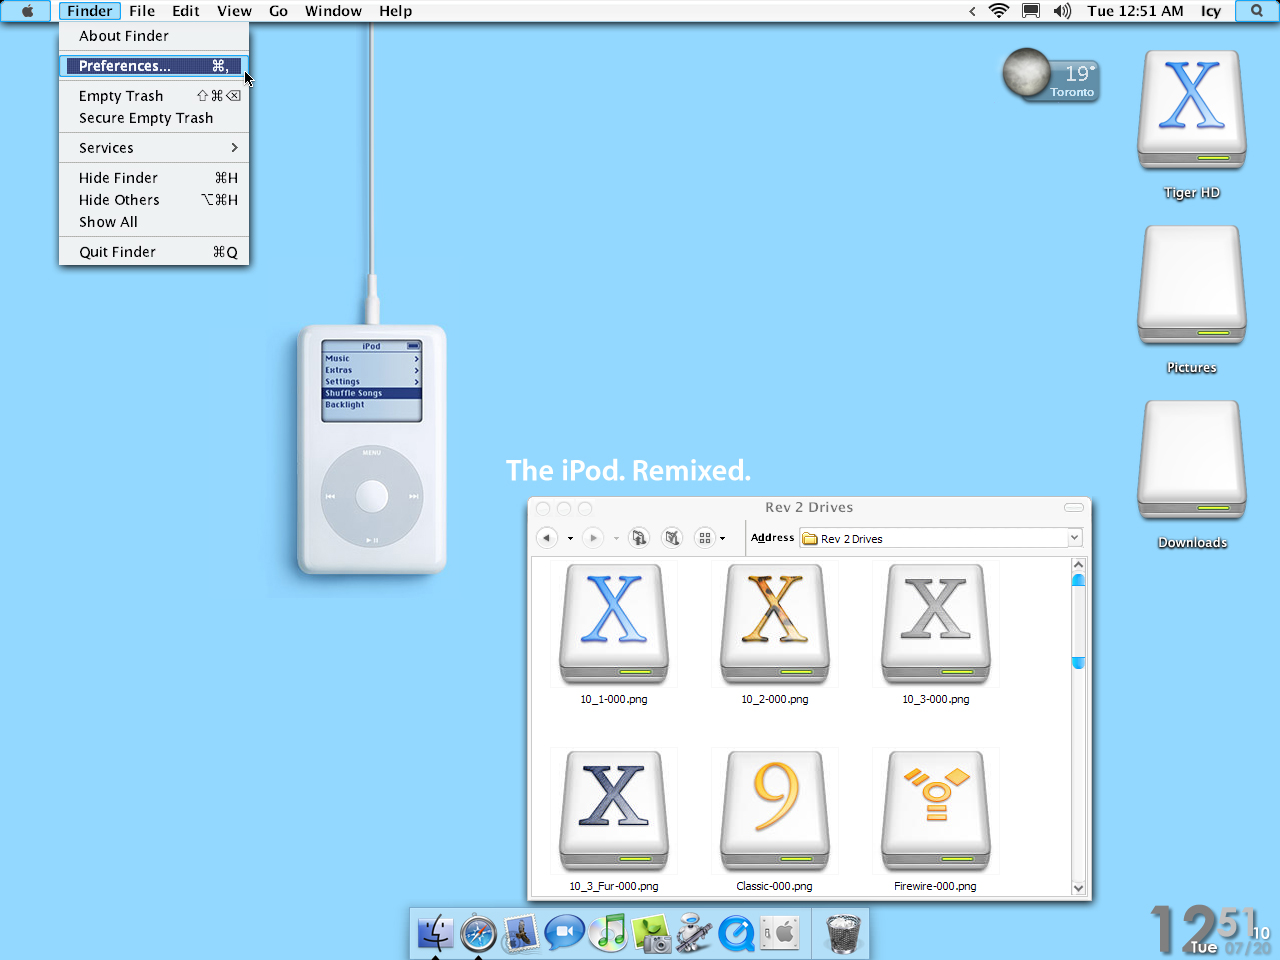The image size is (1280, 960).
Task: Click the folders pane toolbar icon
Action: point(673,538)
